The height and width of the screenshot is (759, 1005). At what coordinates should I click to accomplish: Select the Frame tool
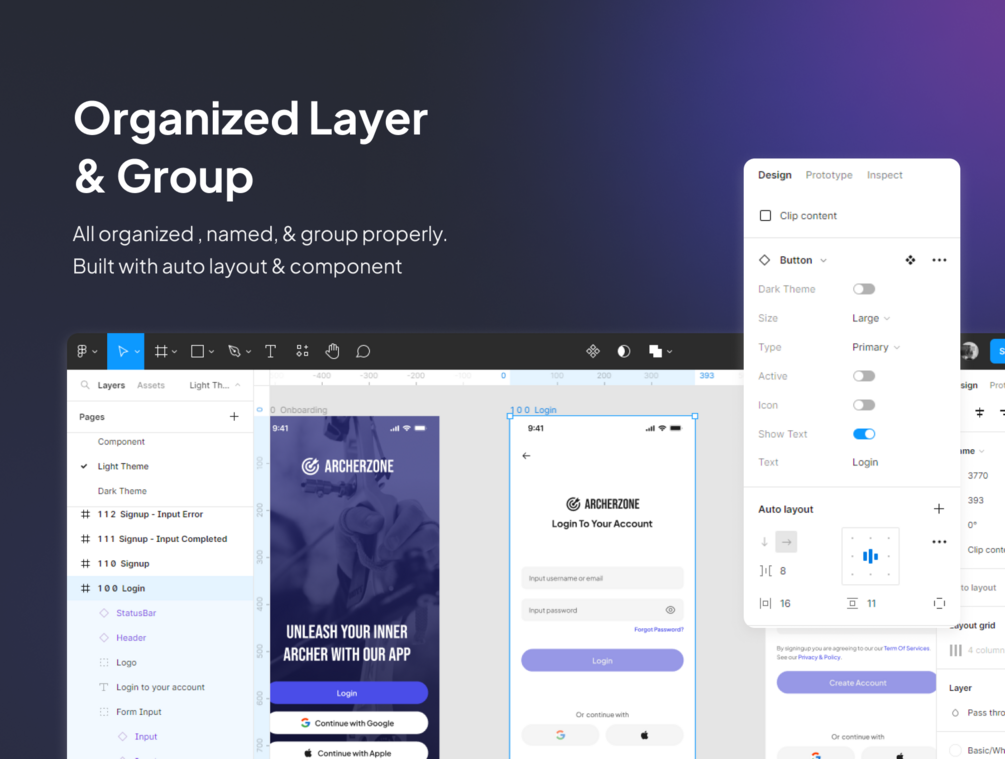pos(161,351)
